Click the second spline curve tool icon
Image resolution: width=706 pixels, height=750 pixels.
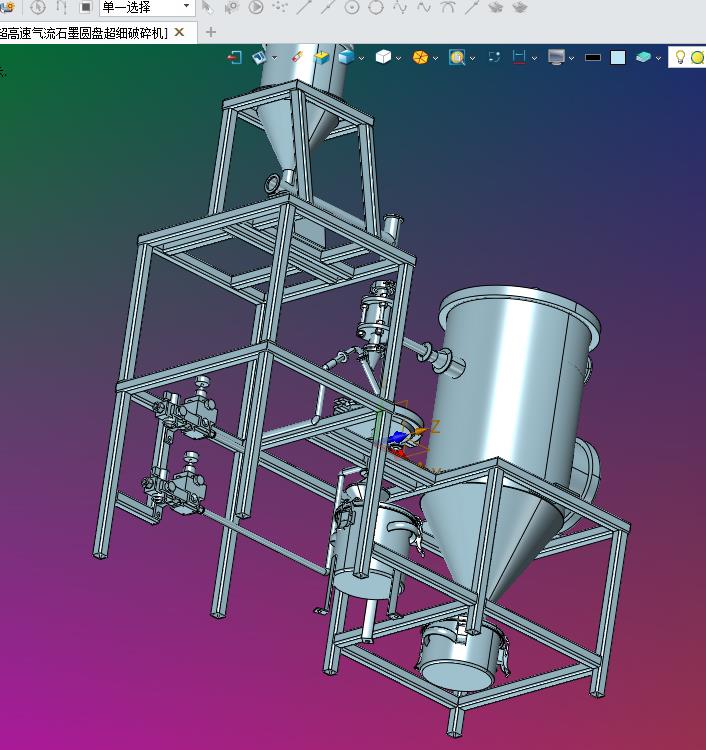coord(424,7)
